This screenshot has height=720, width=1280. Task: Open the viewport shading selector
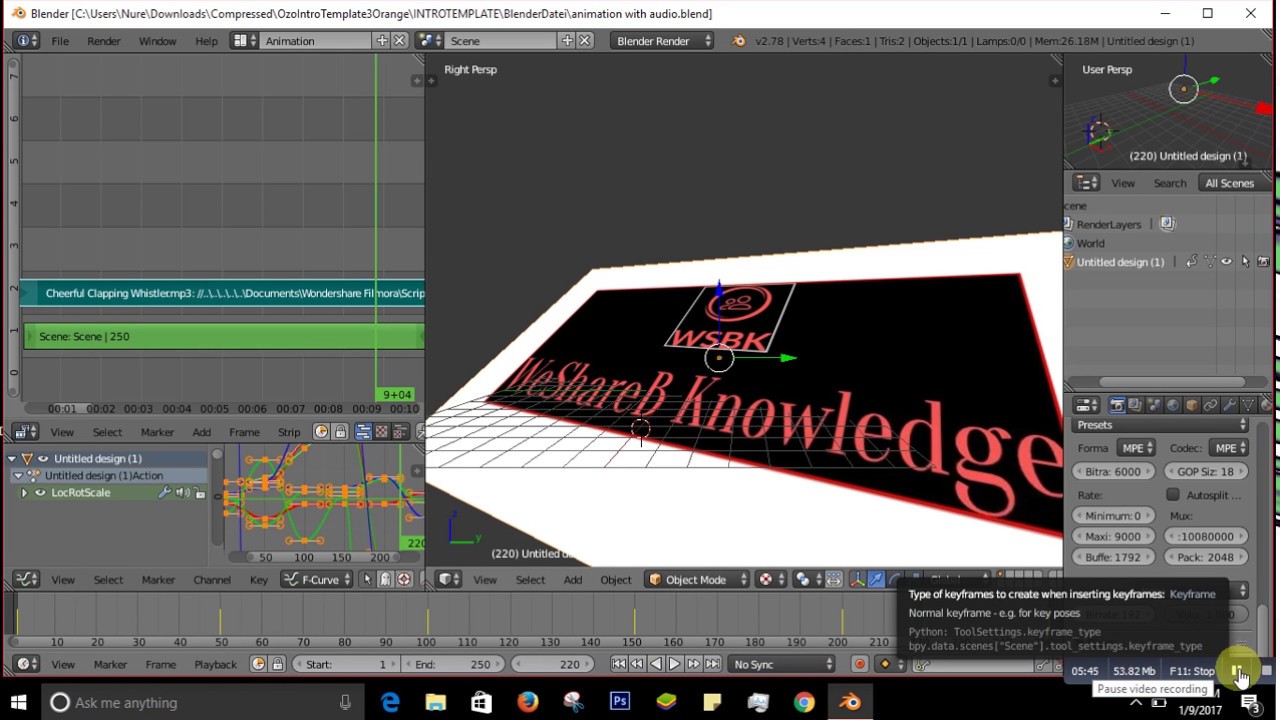coord(769,580)
